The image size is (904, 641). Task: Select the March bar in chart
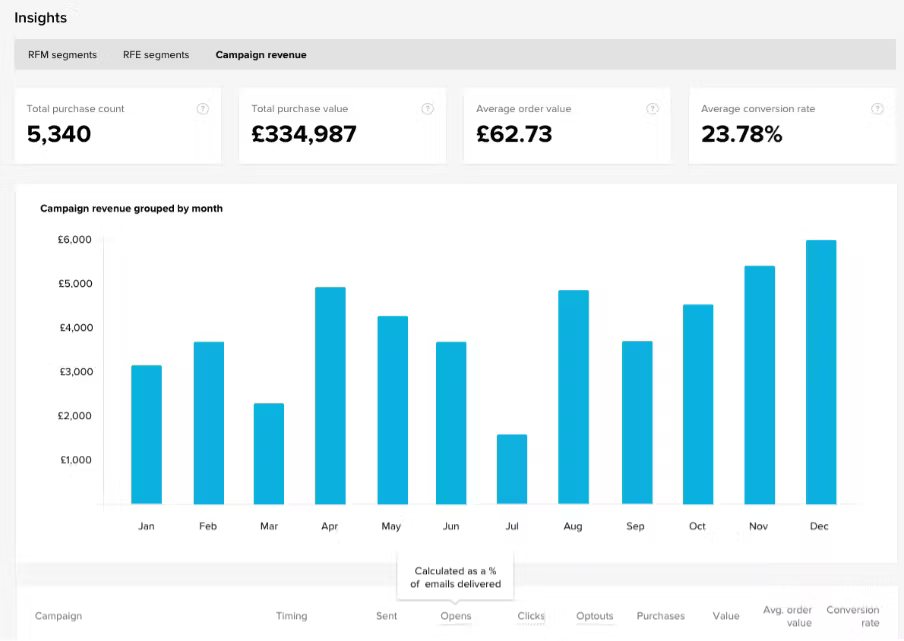[x=269, y=453]
